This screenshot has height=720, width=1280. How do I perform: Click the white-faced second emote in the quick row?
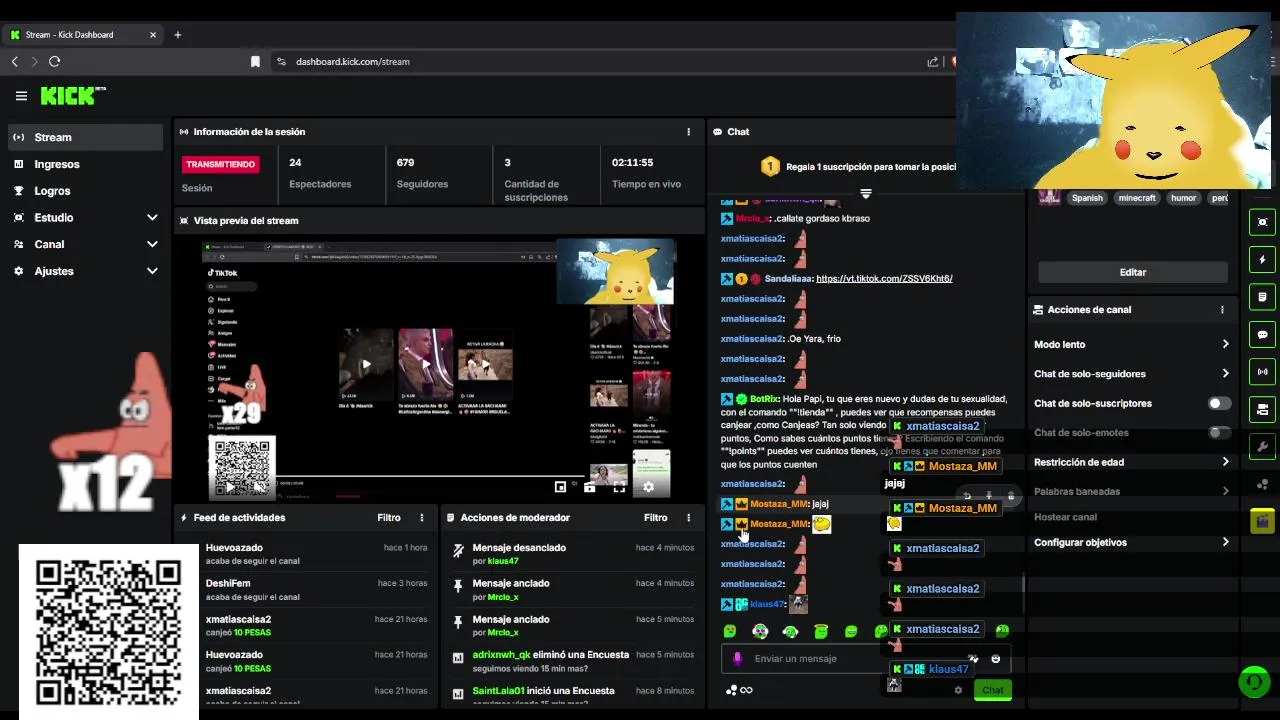(760, 631)
